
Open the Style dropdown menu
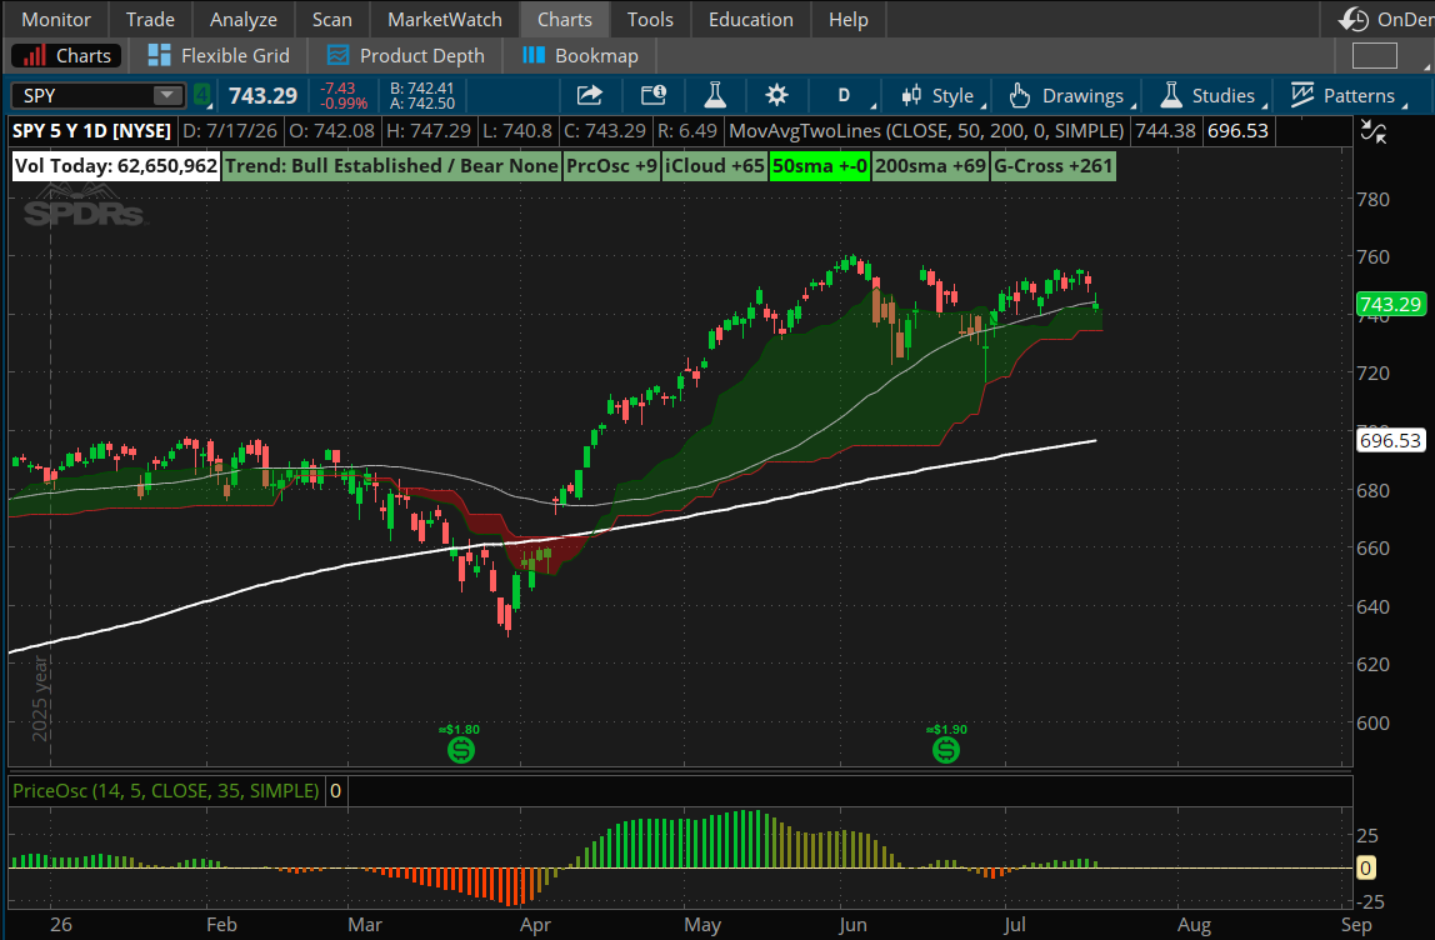pyautogui.click(x=943, y=96)
